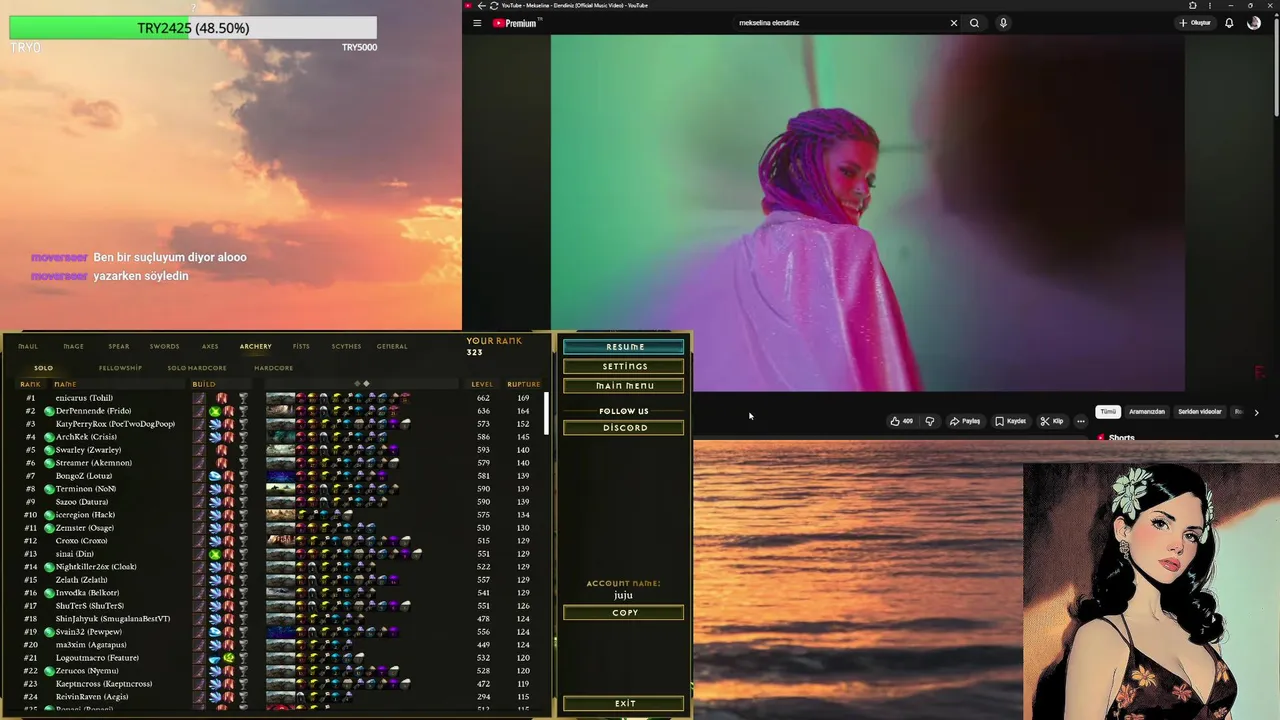Click player name enicarus (Tohil)
The image size is (1280, 720).
(84, 398)
